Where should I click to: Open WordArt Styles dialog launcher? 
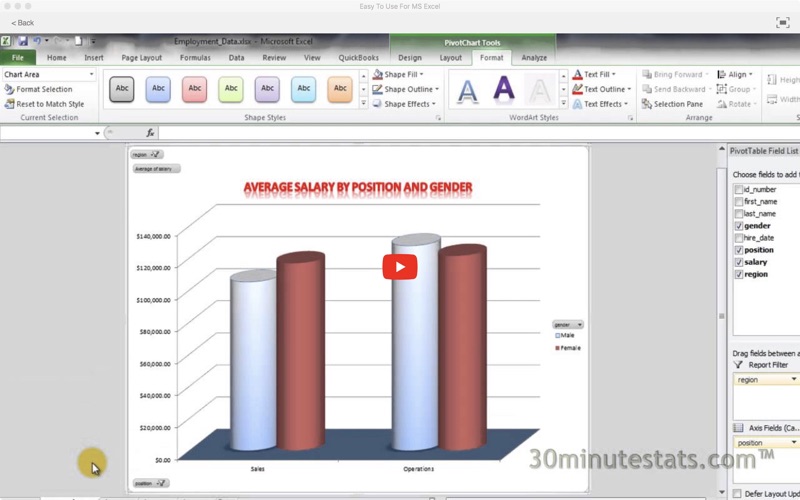tap(631, 118)
